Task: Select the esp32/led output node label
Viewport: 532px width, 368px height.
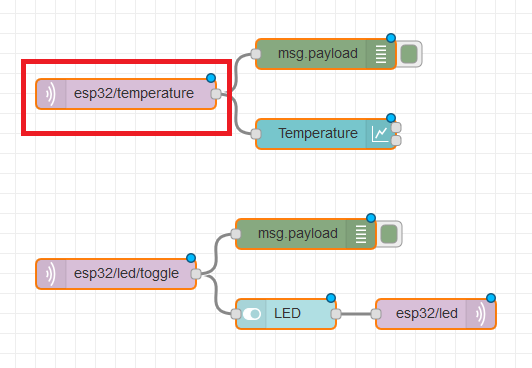Action: coord(427,313)
